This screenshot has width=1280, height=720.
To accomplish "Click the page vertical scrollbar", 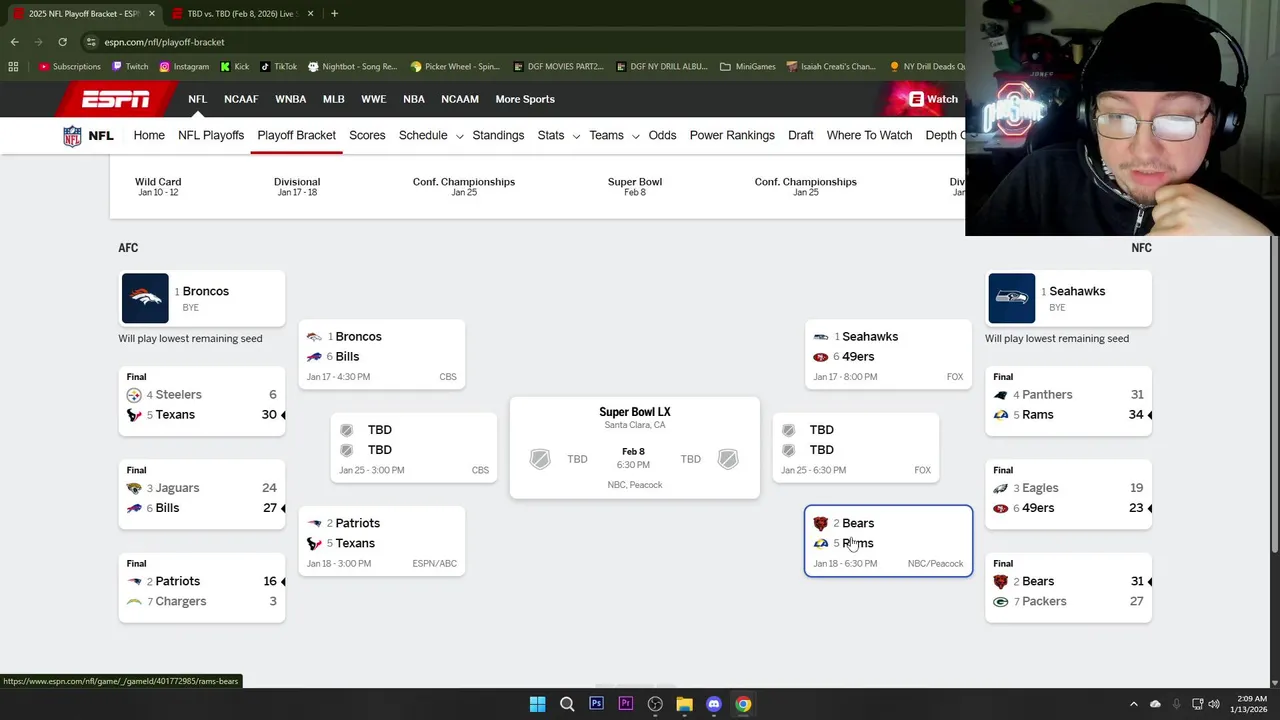I will (1274, 394).
